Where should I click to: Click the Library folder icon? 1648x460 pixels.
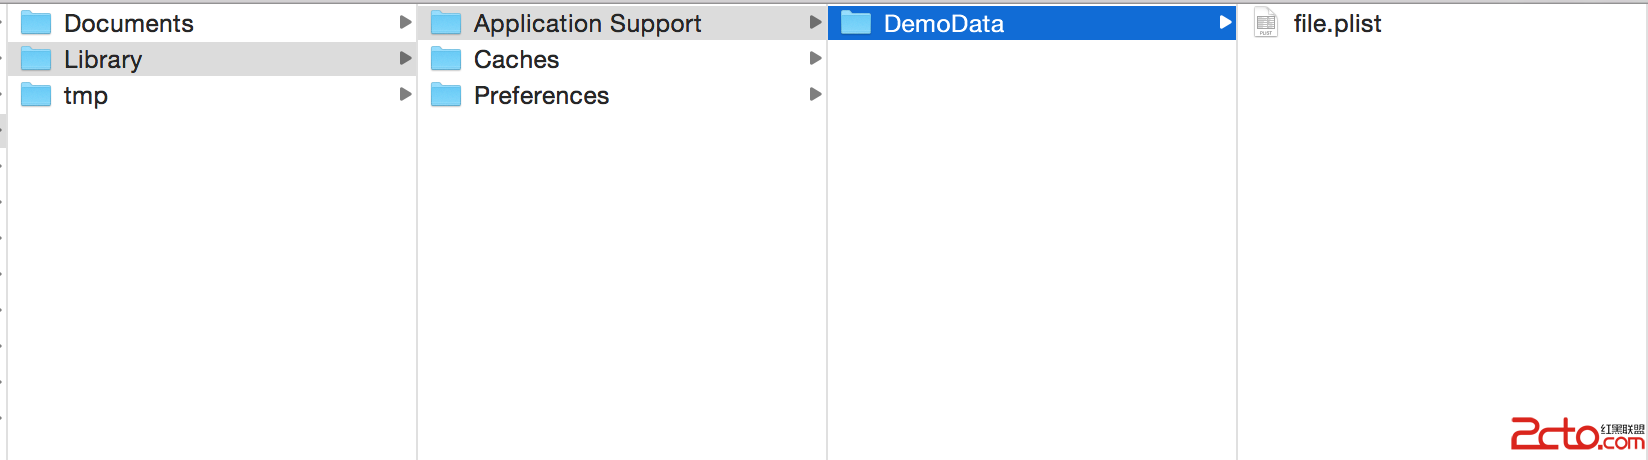(x=36, y=59)
